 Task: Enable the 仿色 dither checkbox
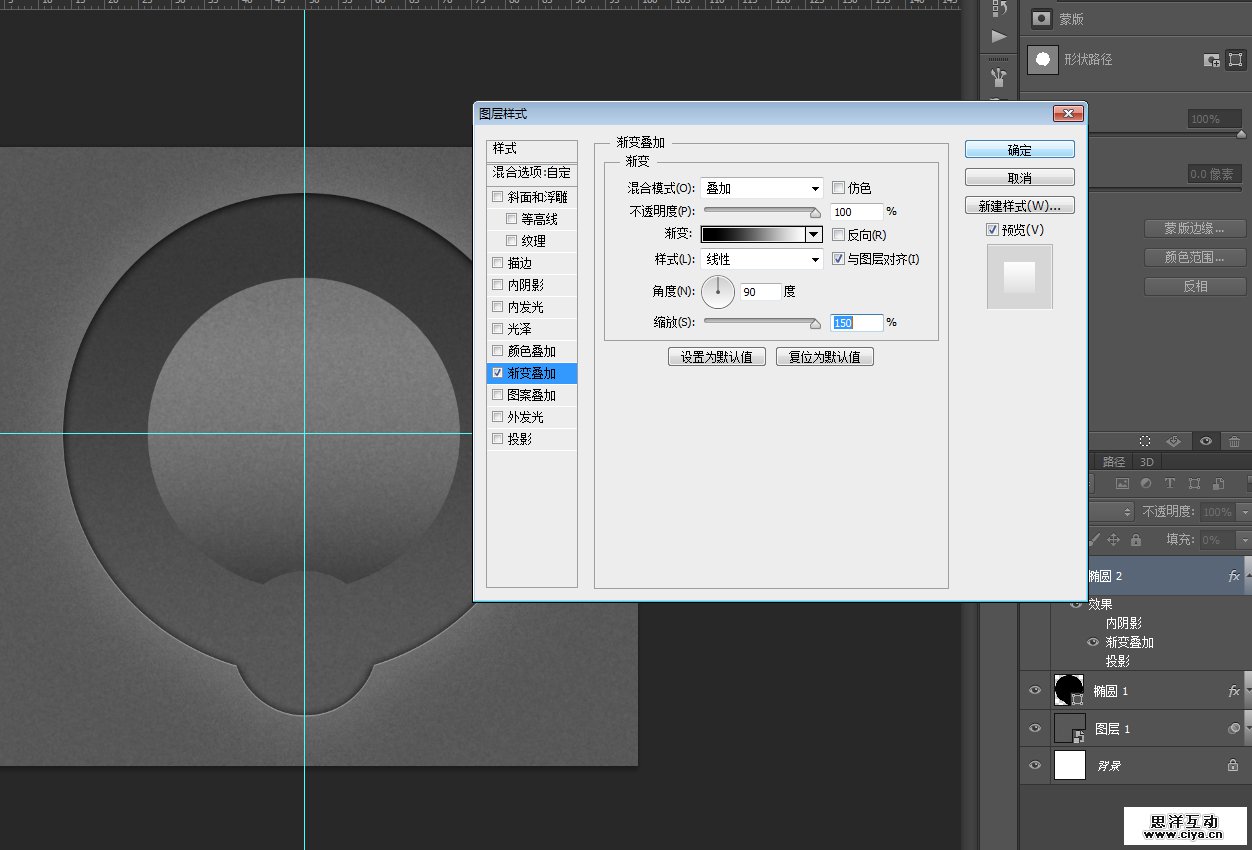point(839,188)
